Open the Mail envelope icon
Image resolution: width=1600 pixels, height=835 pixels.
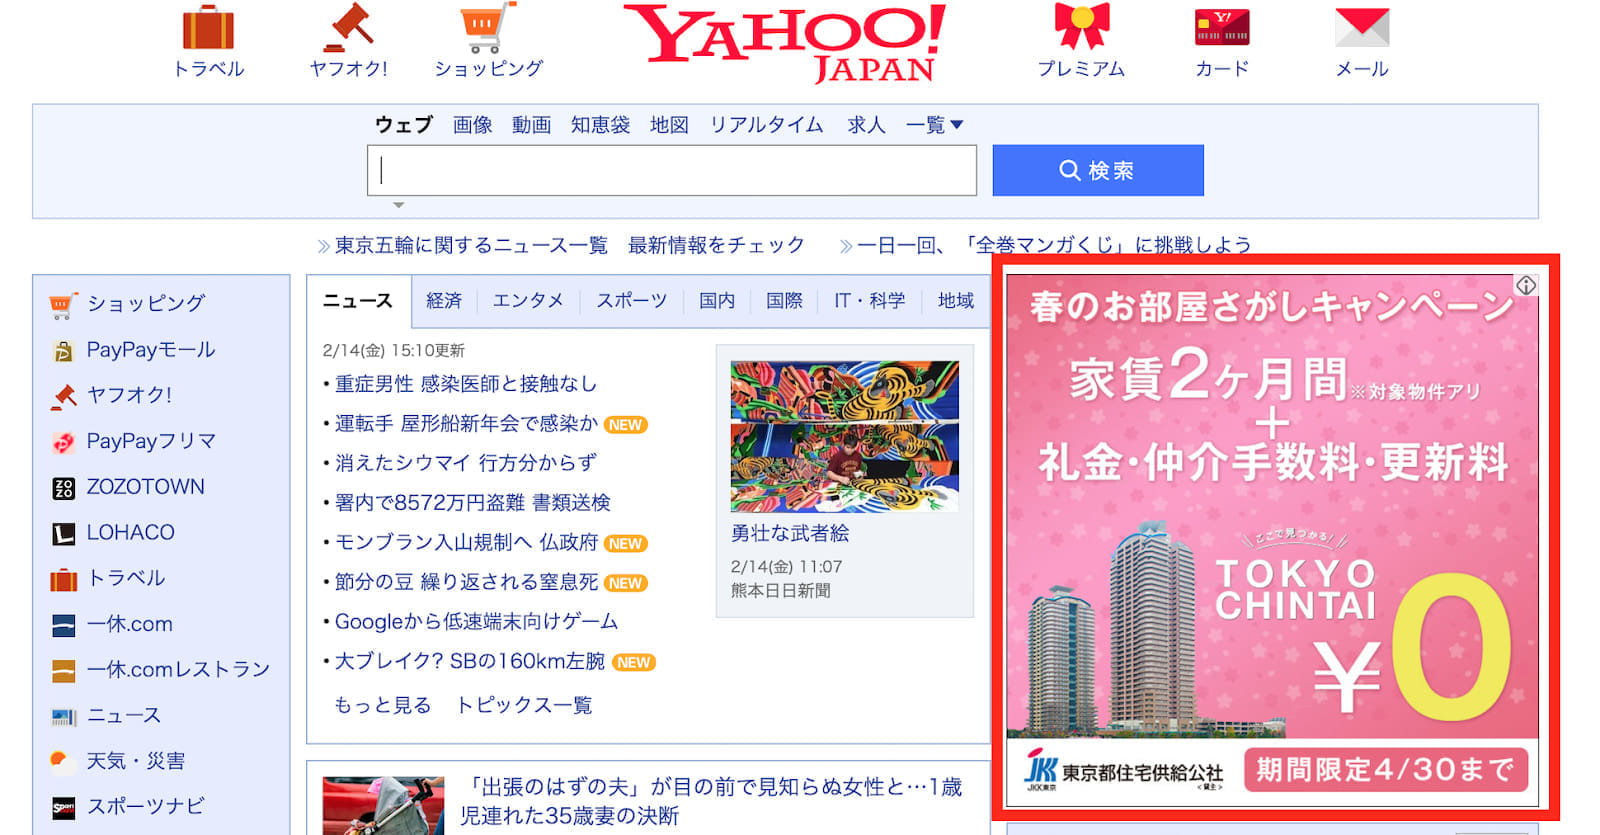click(1362, 28)
